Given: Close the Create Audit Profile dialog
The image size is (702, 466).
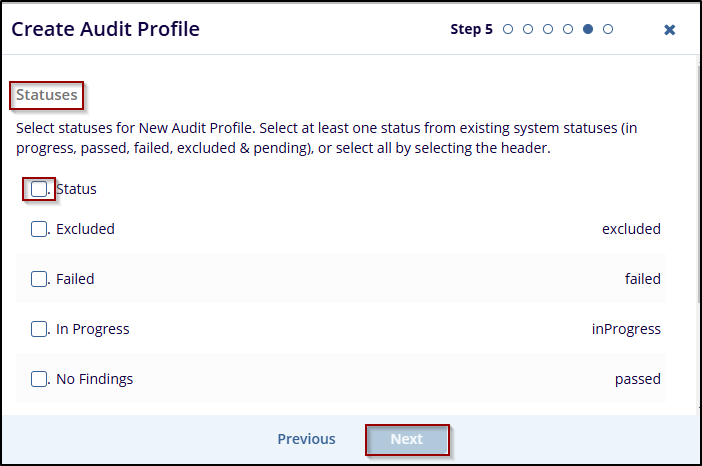Looking at the screenshot, I should (x=670, y=30).
